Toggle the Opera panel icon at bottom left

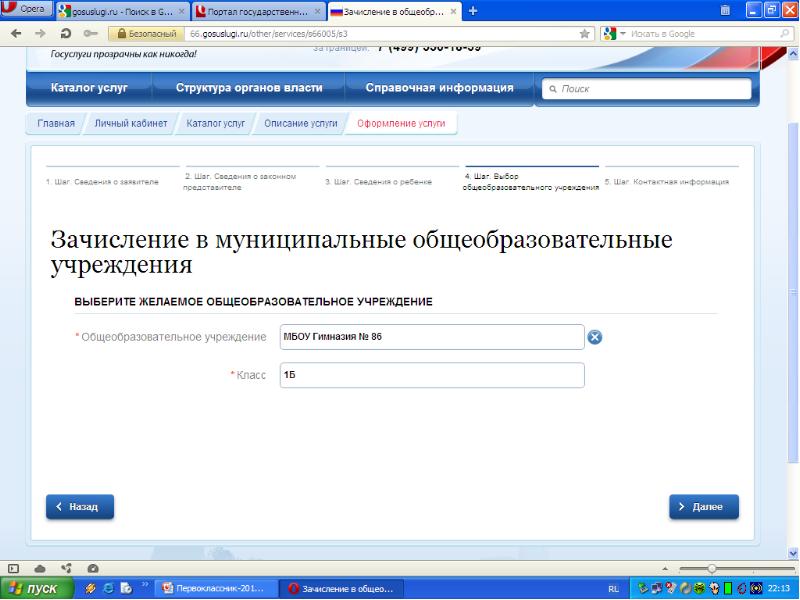click(x=13, y=567)
